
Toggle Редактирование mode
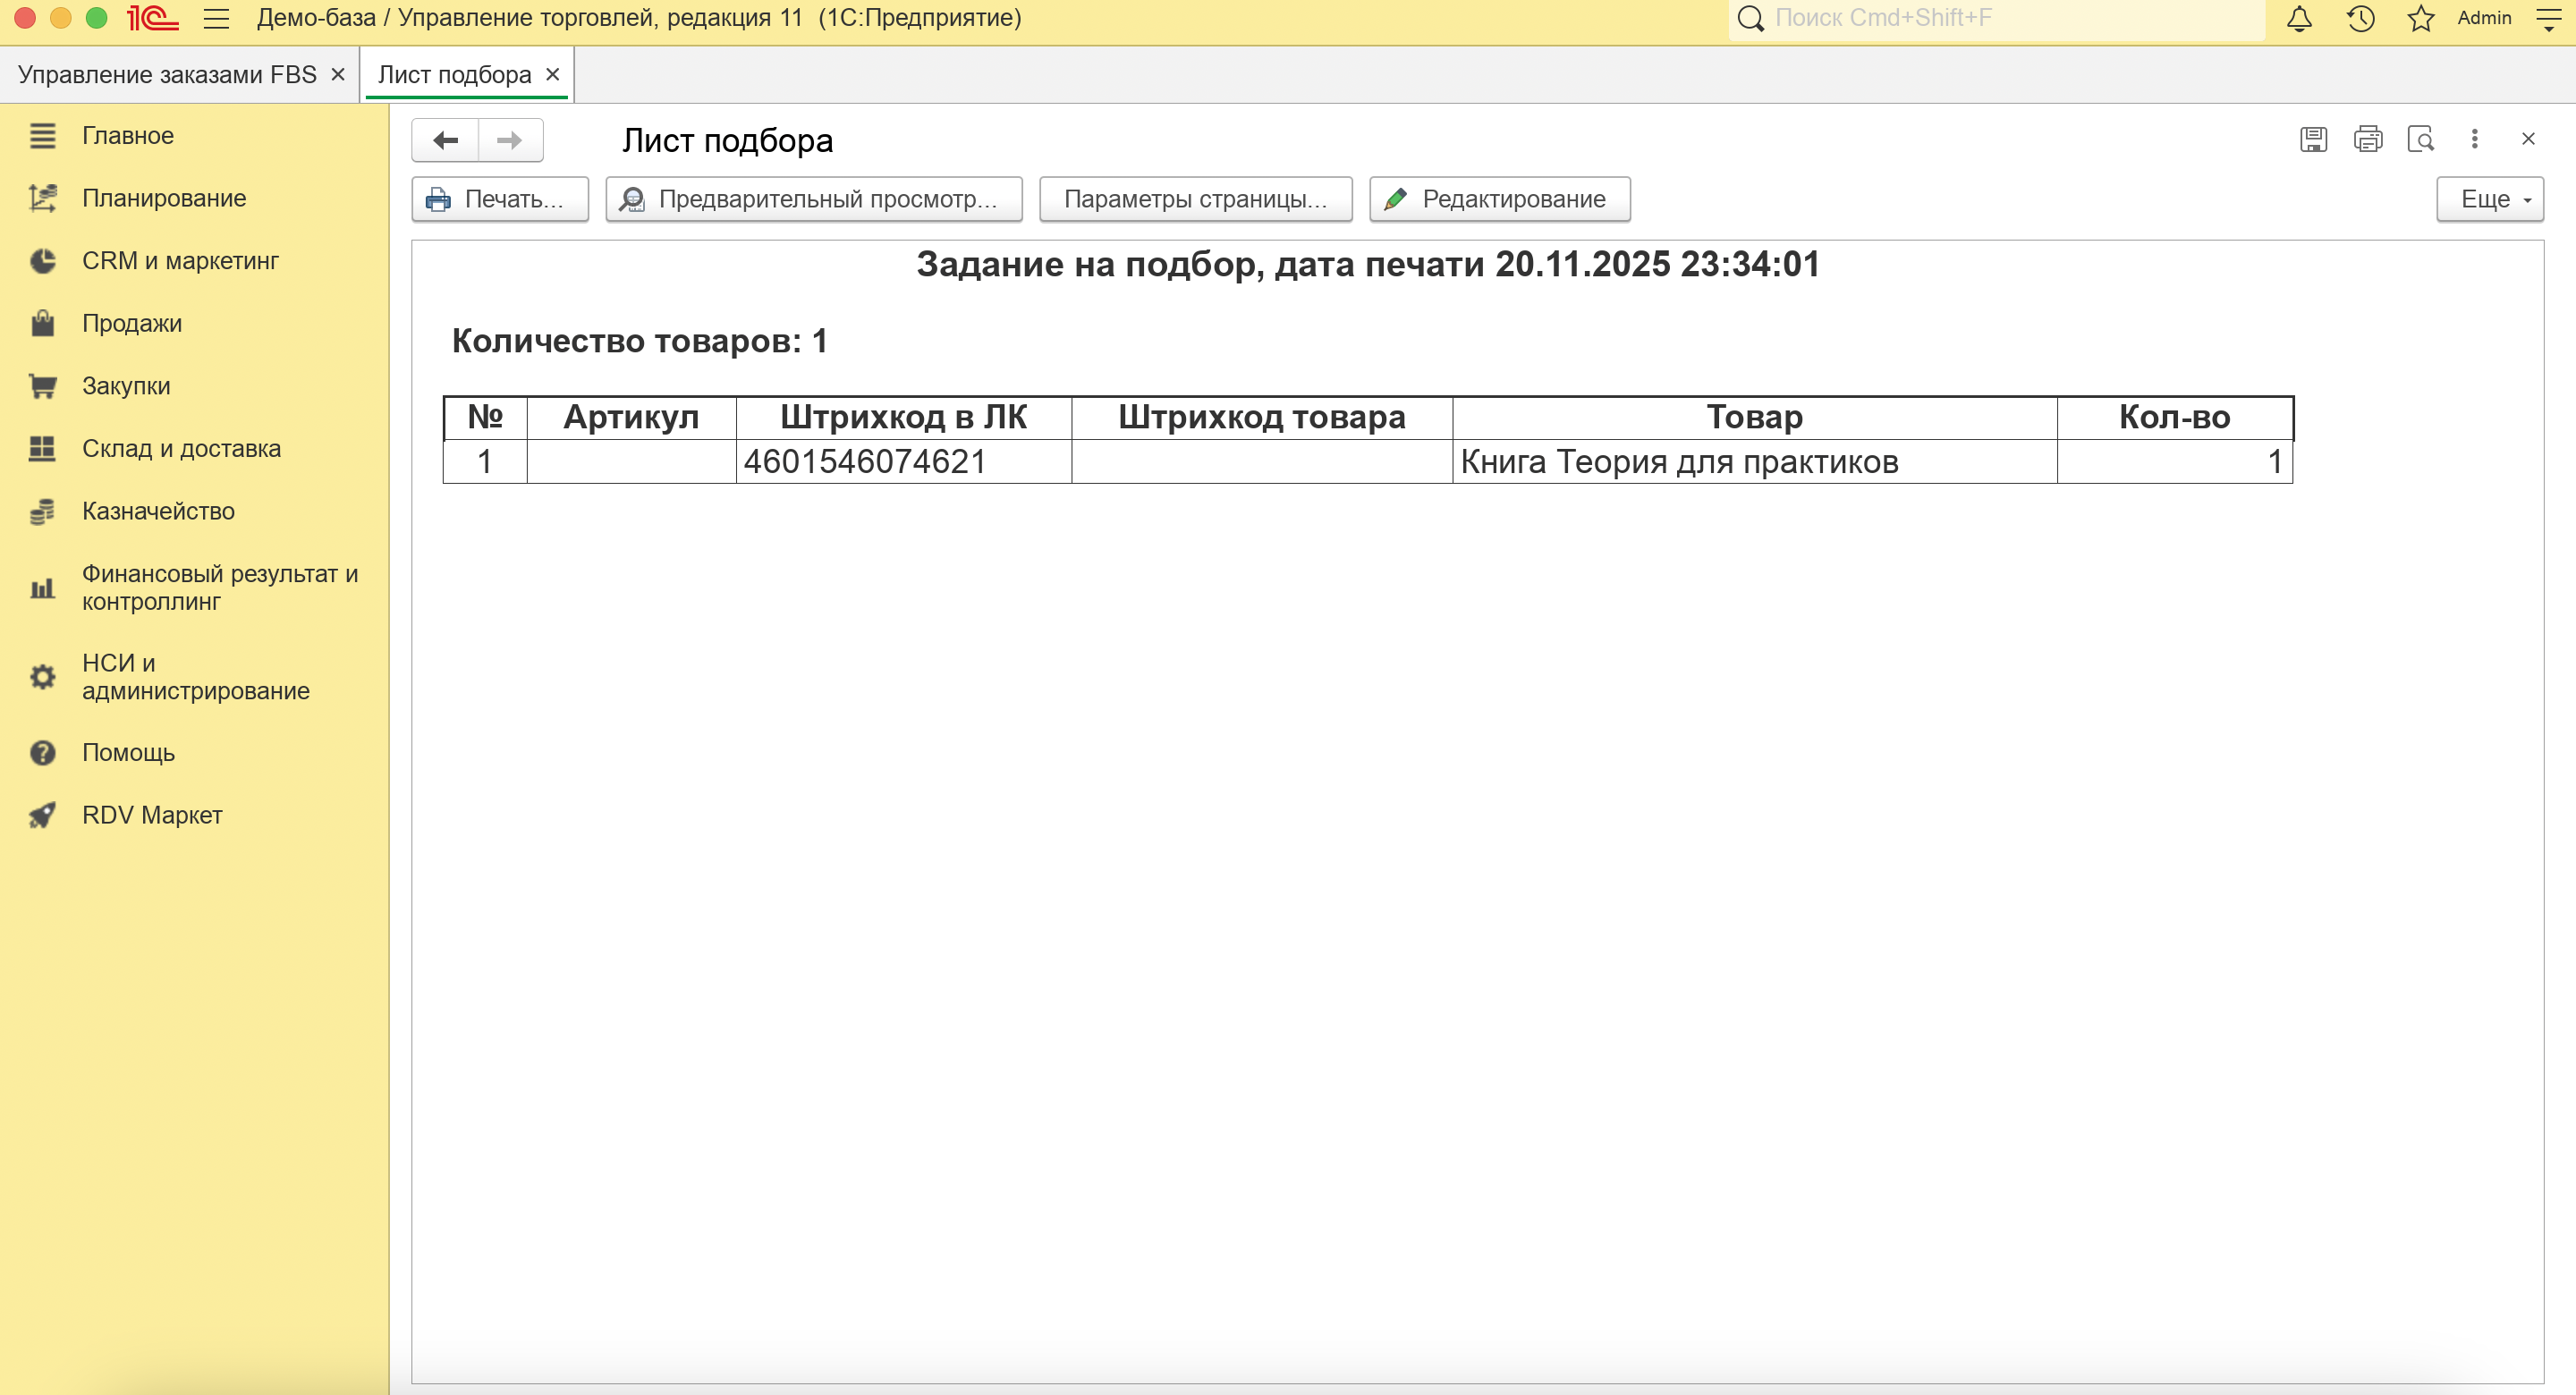1499,199
